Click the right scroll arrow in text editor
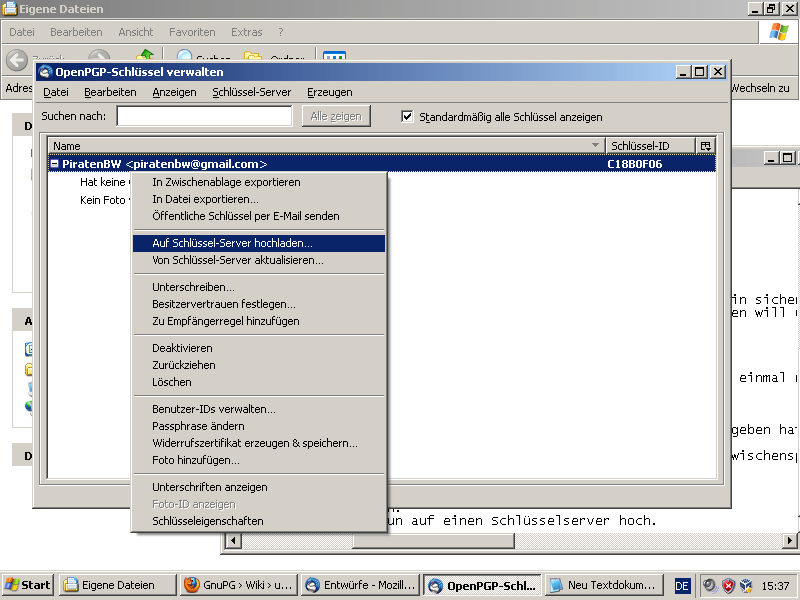The image size is (800, 600). coord(789,540)
